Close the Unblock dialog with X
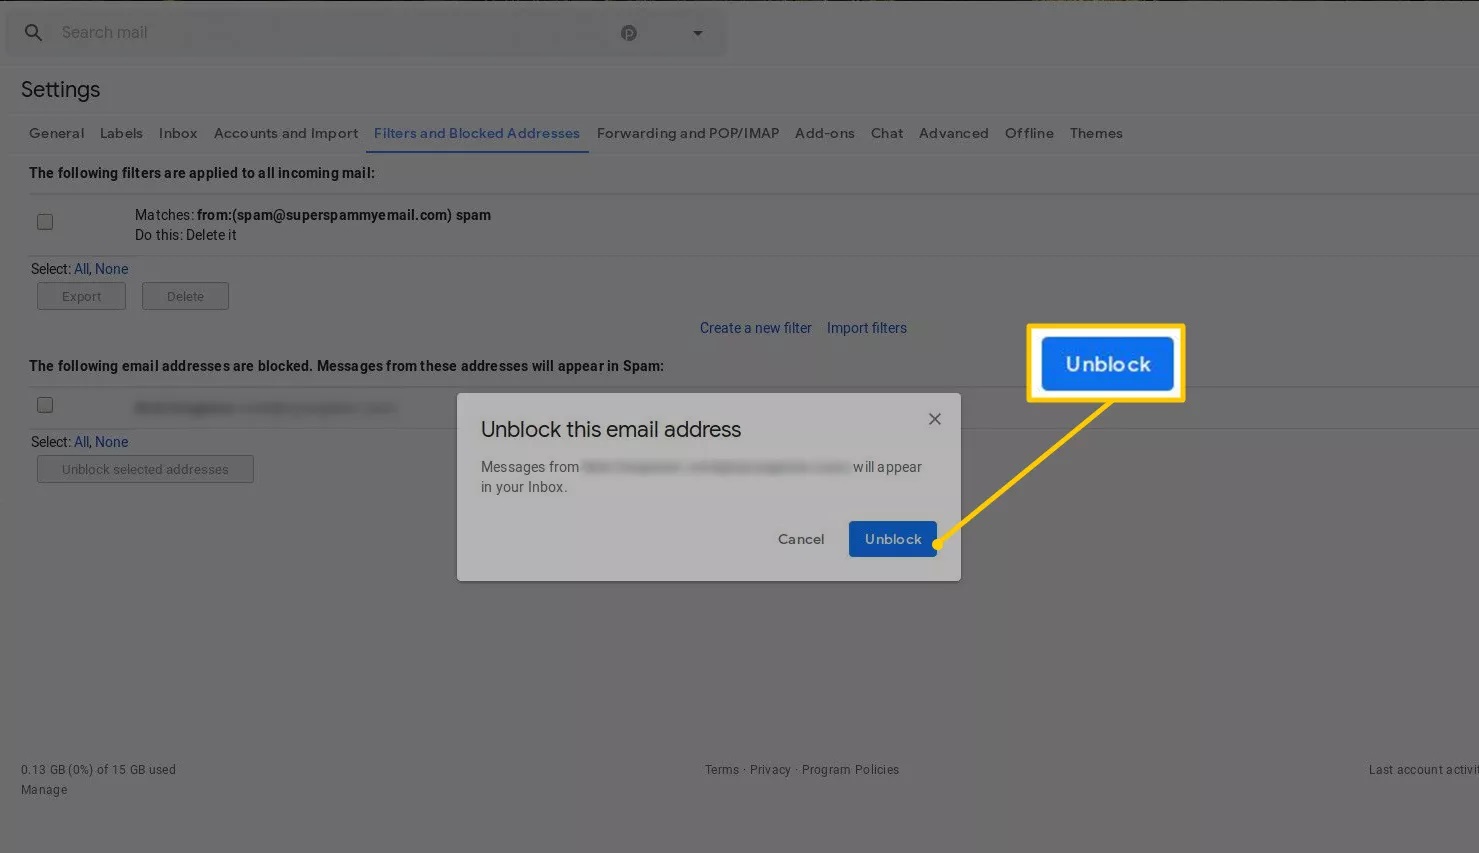Viewport: 1479px width, 853px height. [934, 419]
